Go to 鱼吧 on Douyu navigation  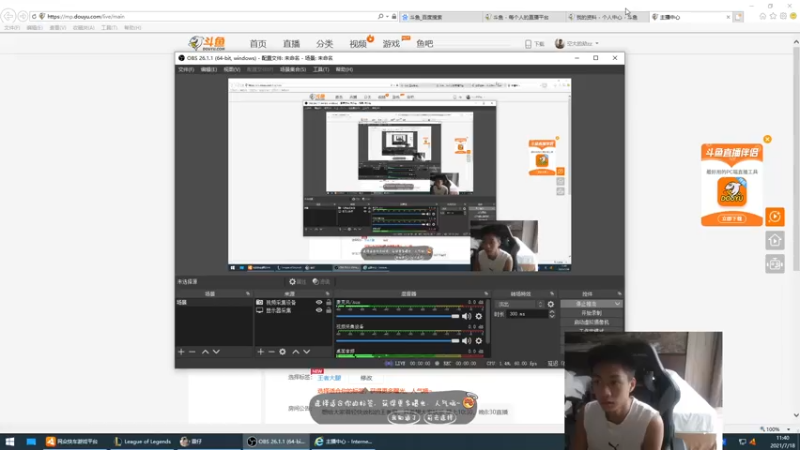coord(424,44)
